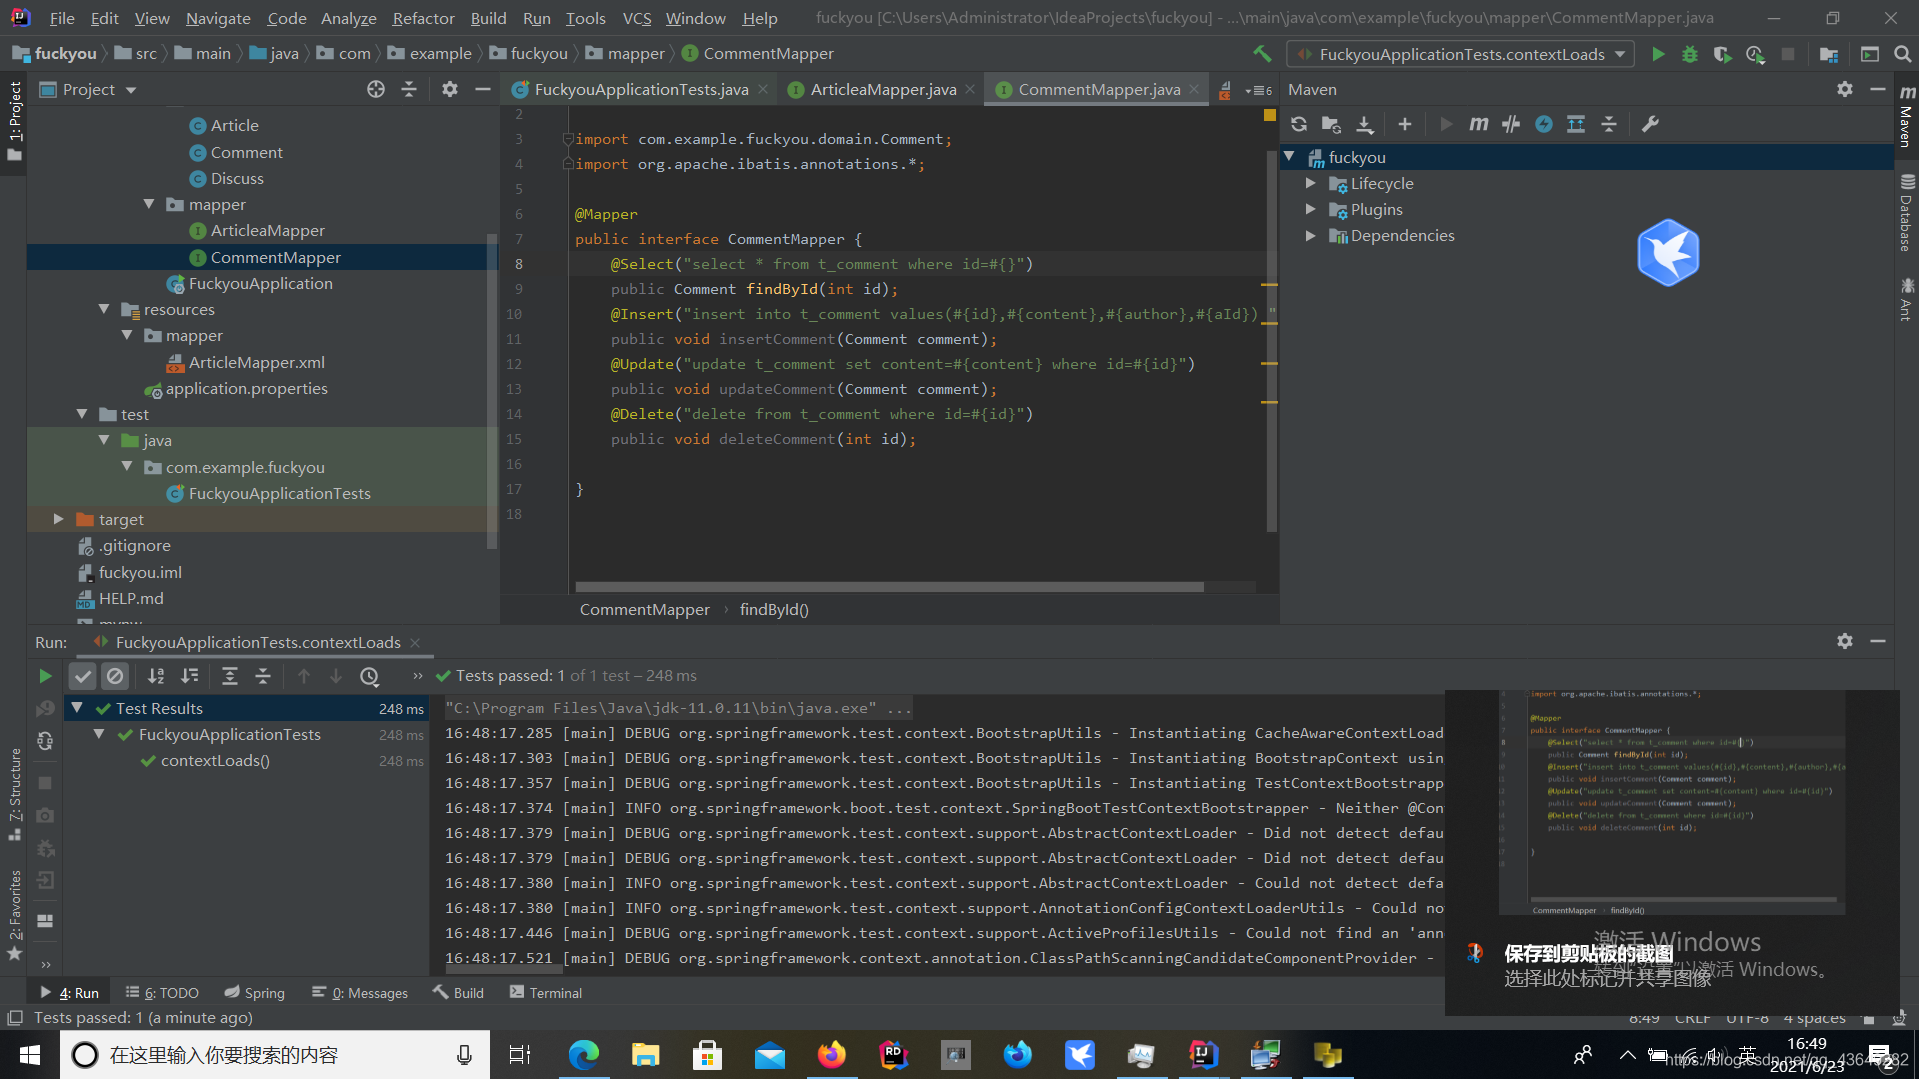1919x1079 pixels.
Task: Click the Project tree vertical scrollbar
Action: [491, 390]
